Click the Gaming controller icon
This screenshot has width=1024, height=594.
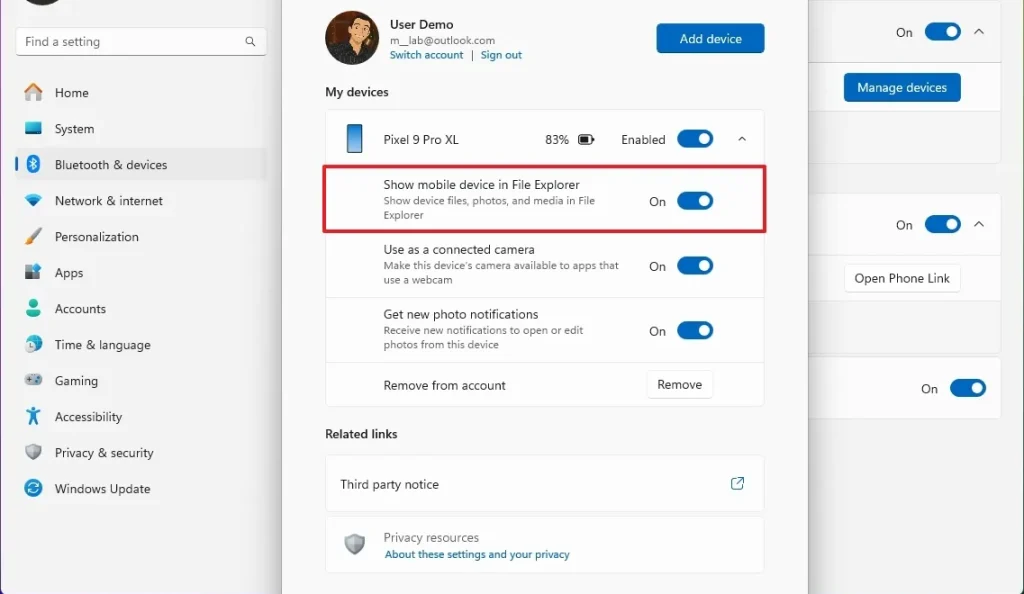[33, 379]
